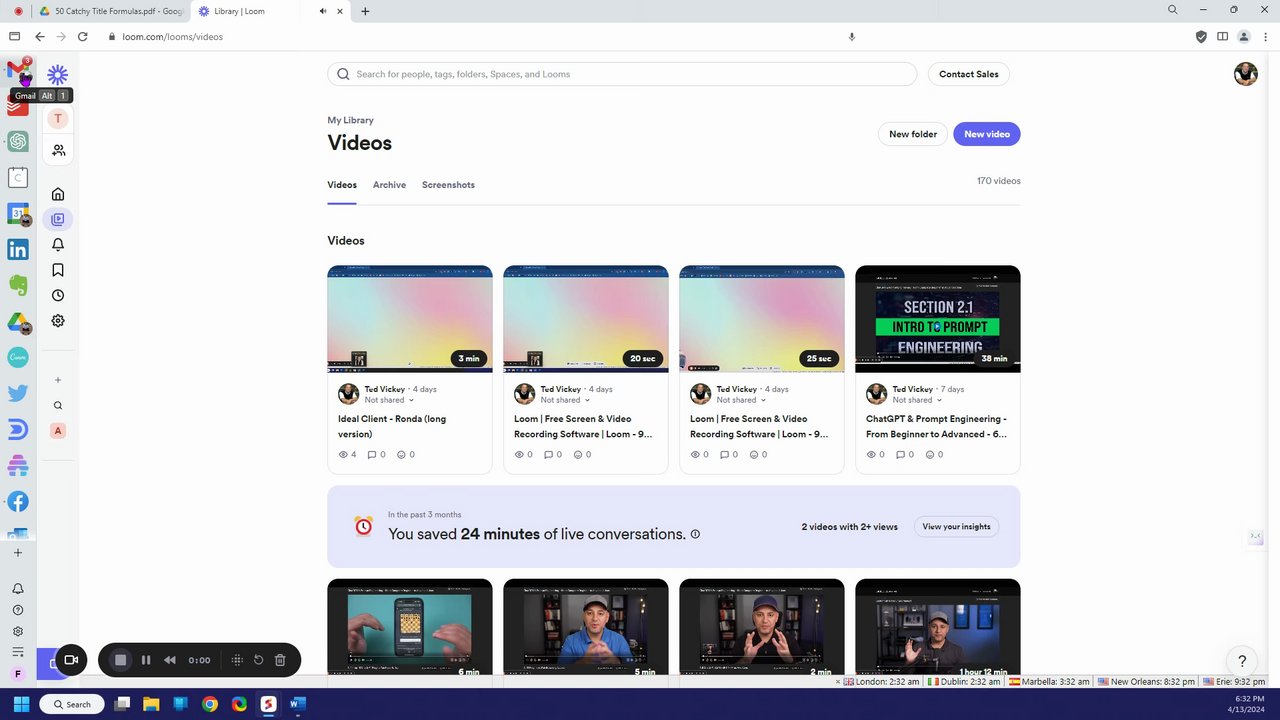Screen dimensions: 1280x720
Task: Expand Not shared on the 25 sec video
Action: coord(741,400)
